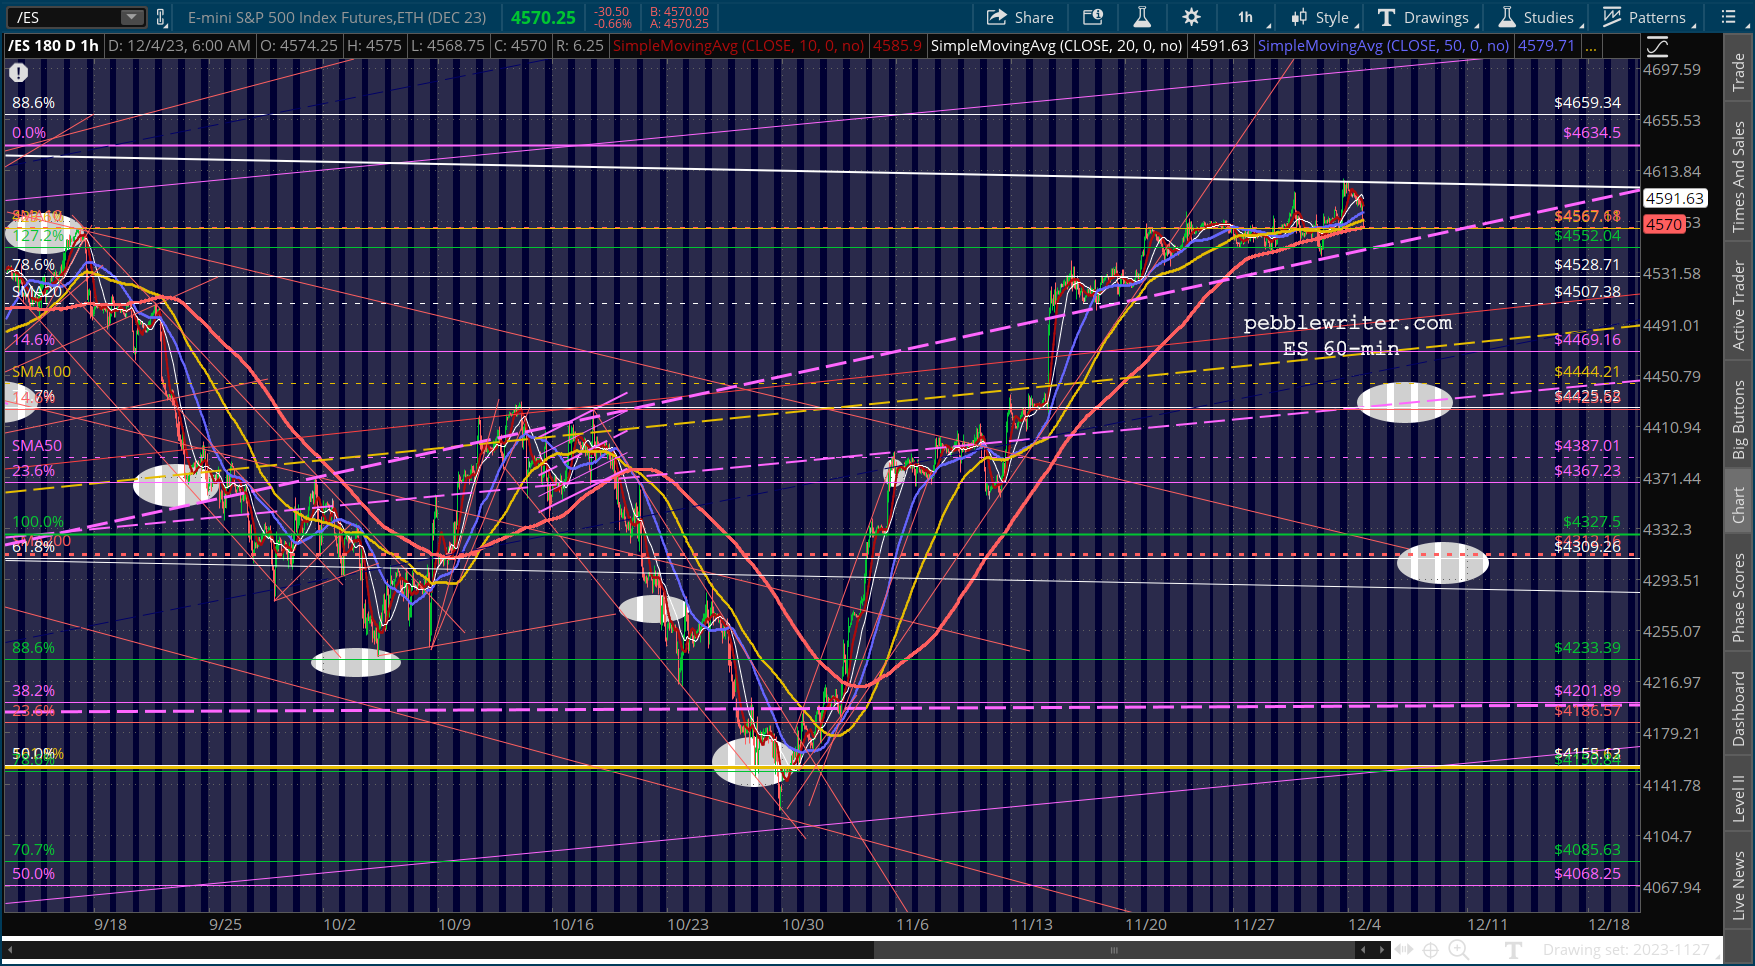Click scroll right arrow on time scrollbar

[x=1381, y=950]
